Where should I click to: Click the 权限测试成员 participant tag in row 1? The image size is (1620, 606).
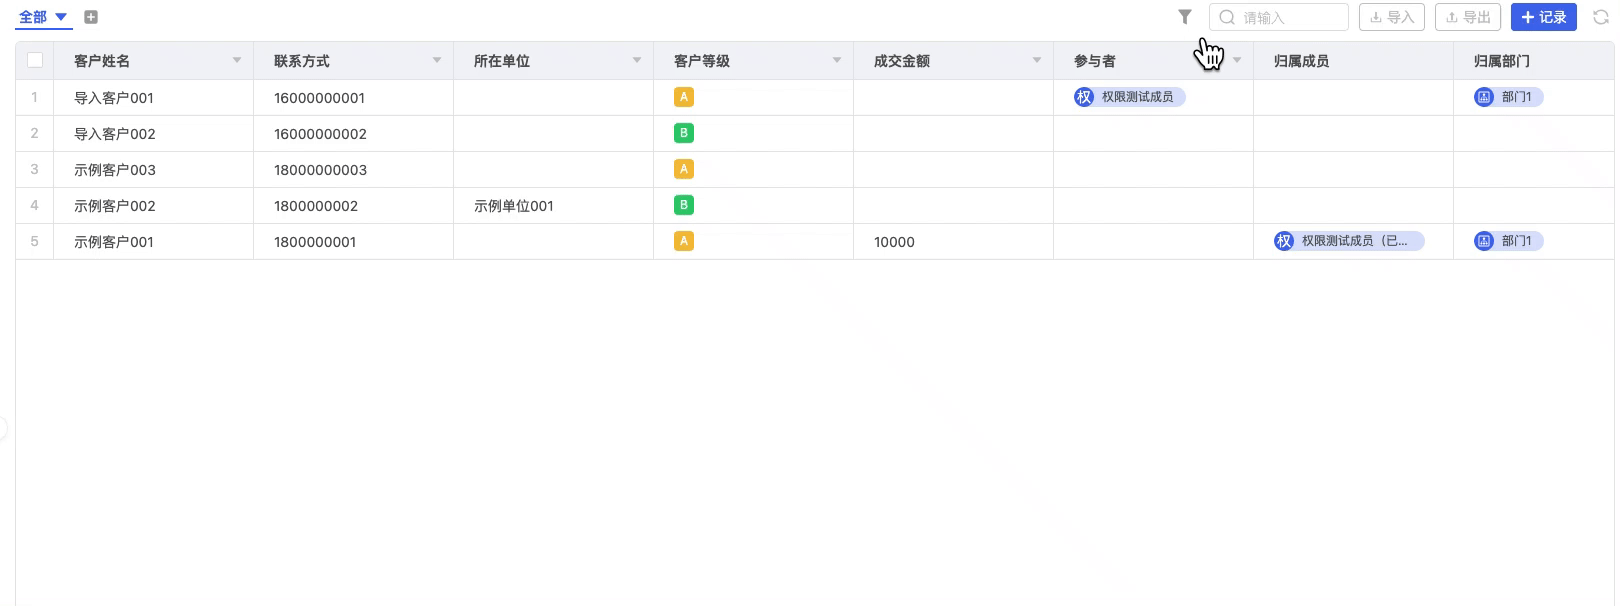(1129, 97)
